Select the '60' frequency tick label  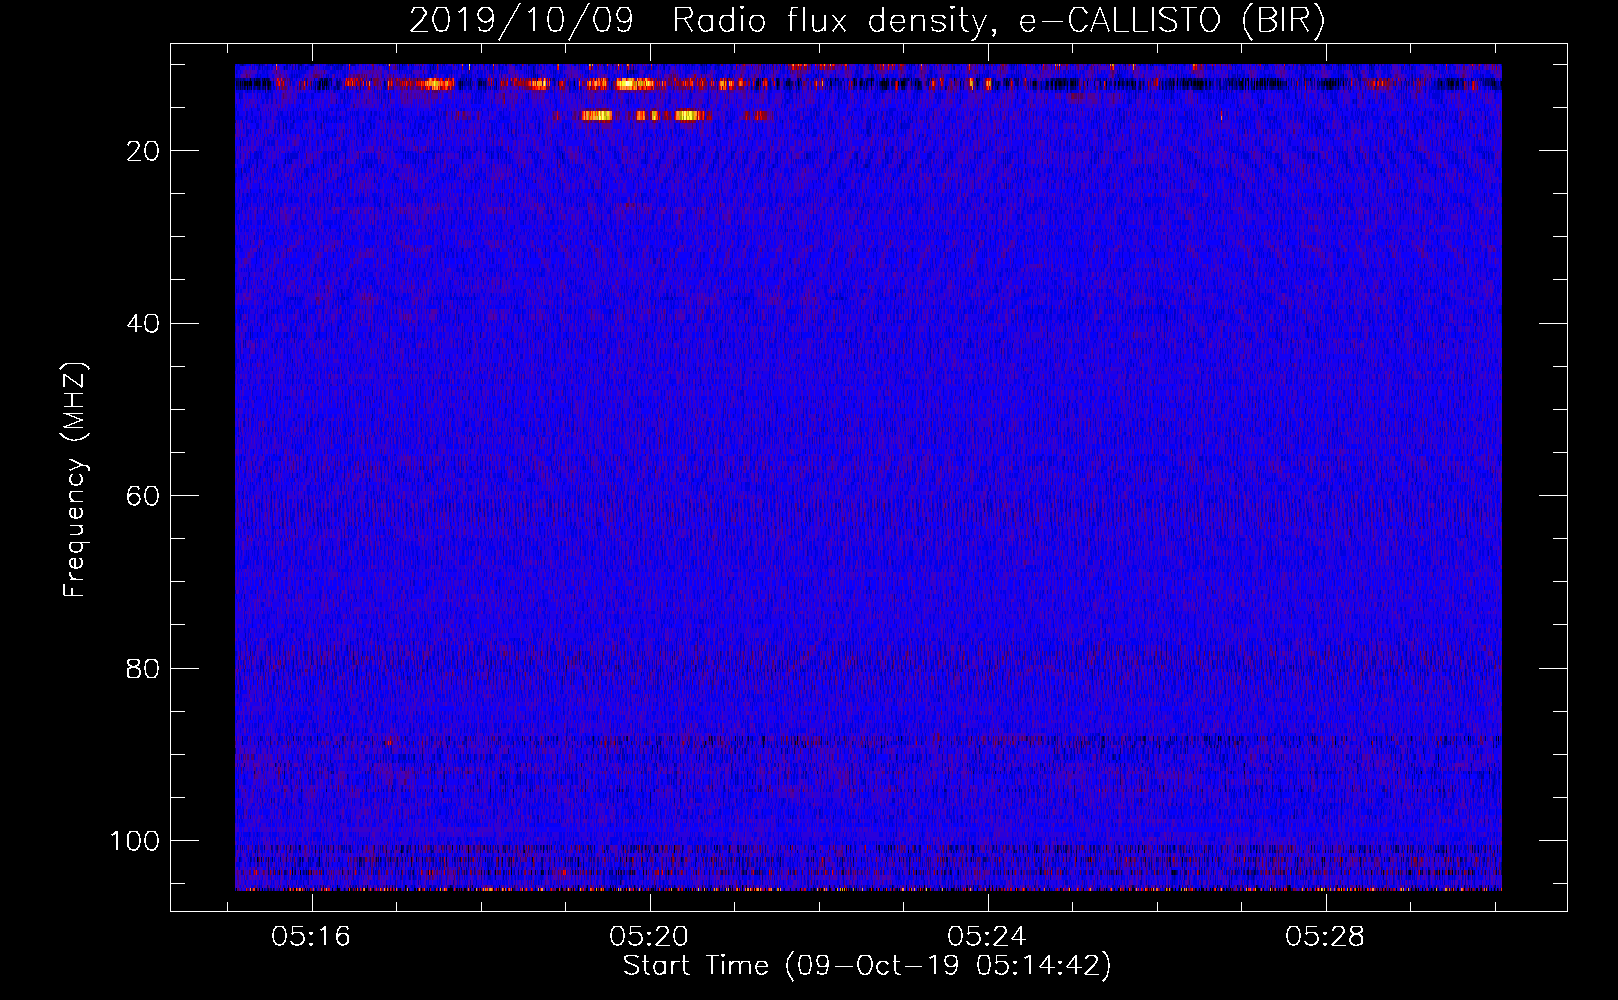point(143,496)
